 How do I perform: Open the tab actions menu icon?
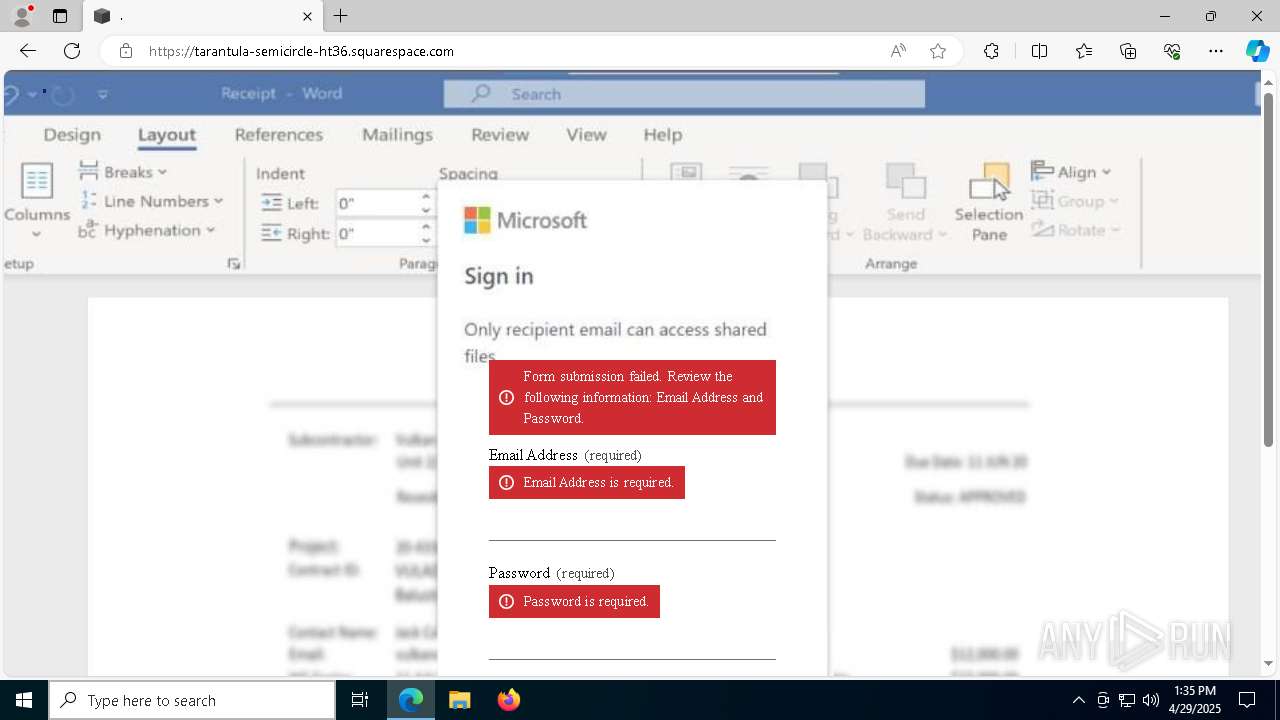tap(60, 16)
